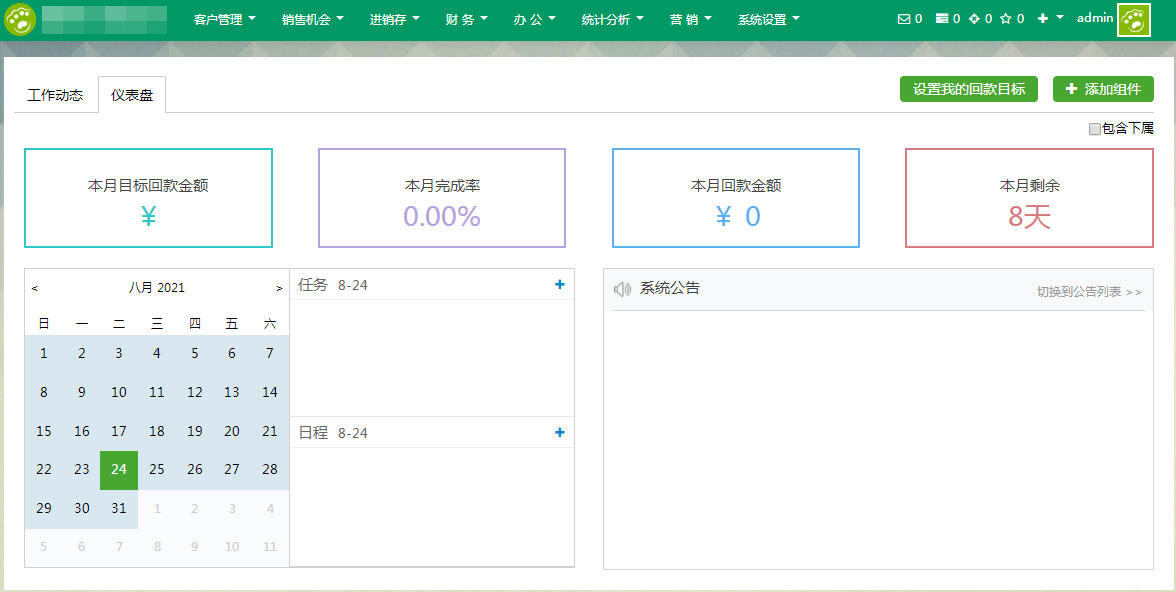Viewport: 1176px width, 592px height.
Task: Open the 财务 dropdown menu
Action: [463, 18]
